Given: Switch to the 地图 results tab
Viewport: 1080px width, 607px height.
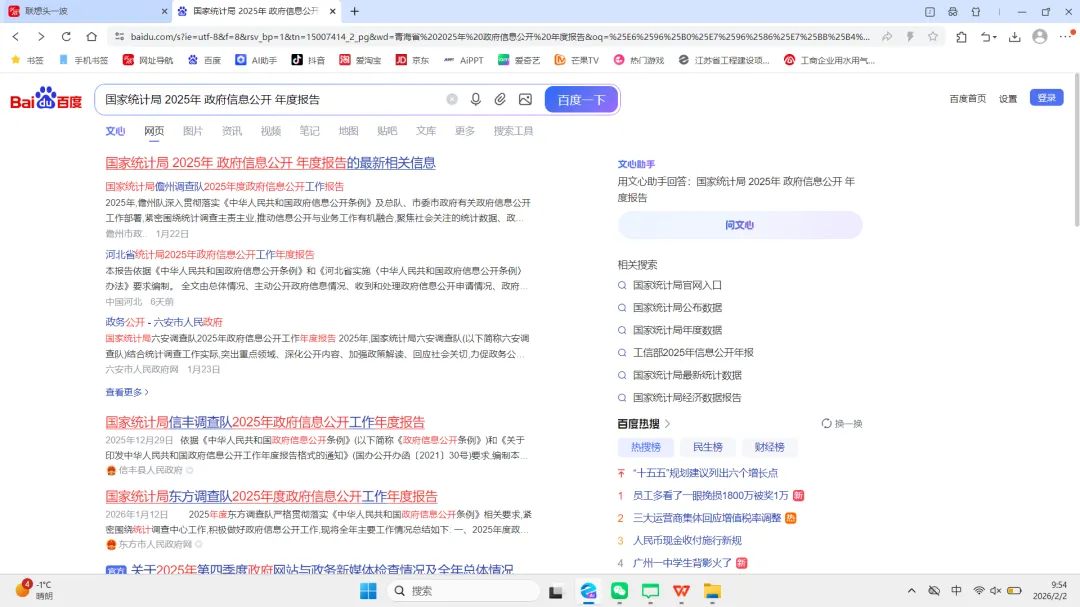Looking at the screenshot, I should (349, 131).
